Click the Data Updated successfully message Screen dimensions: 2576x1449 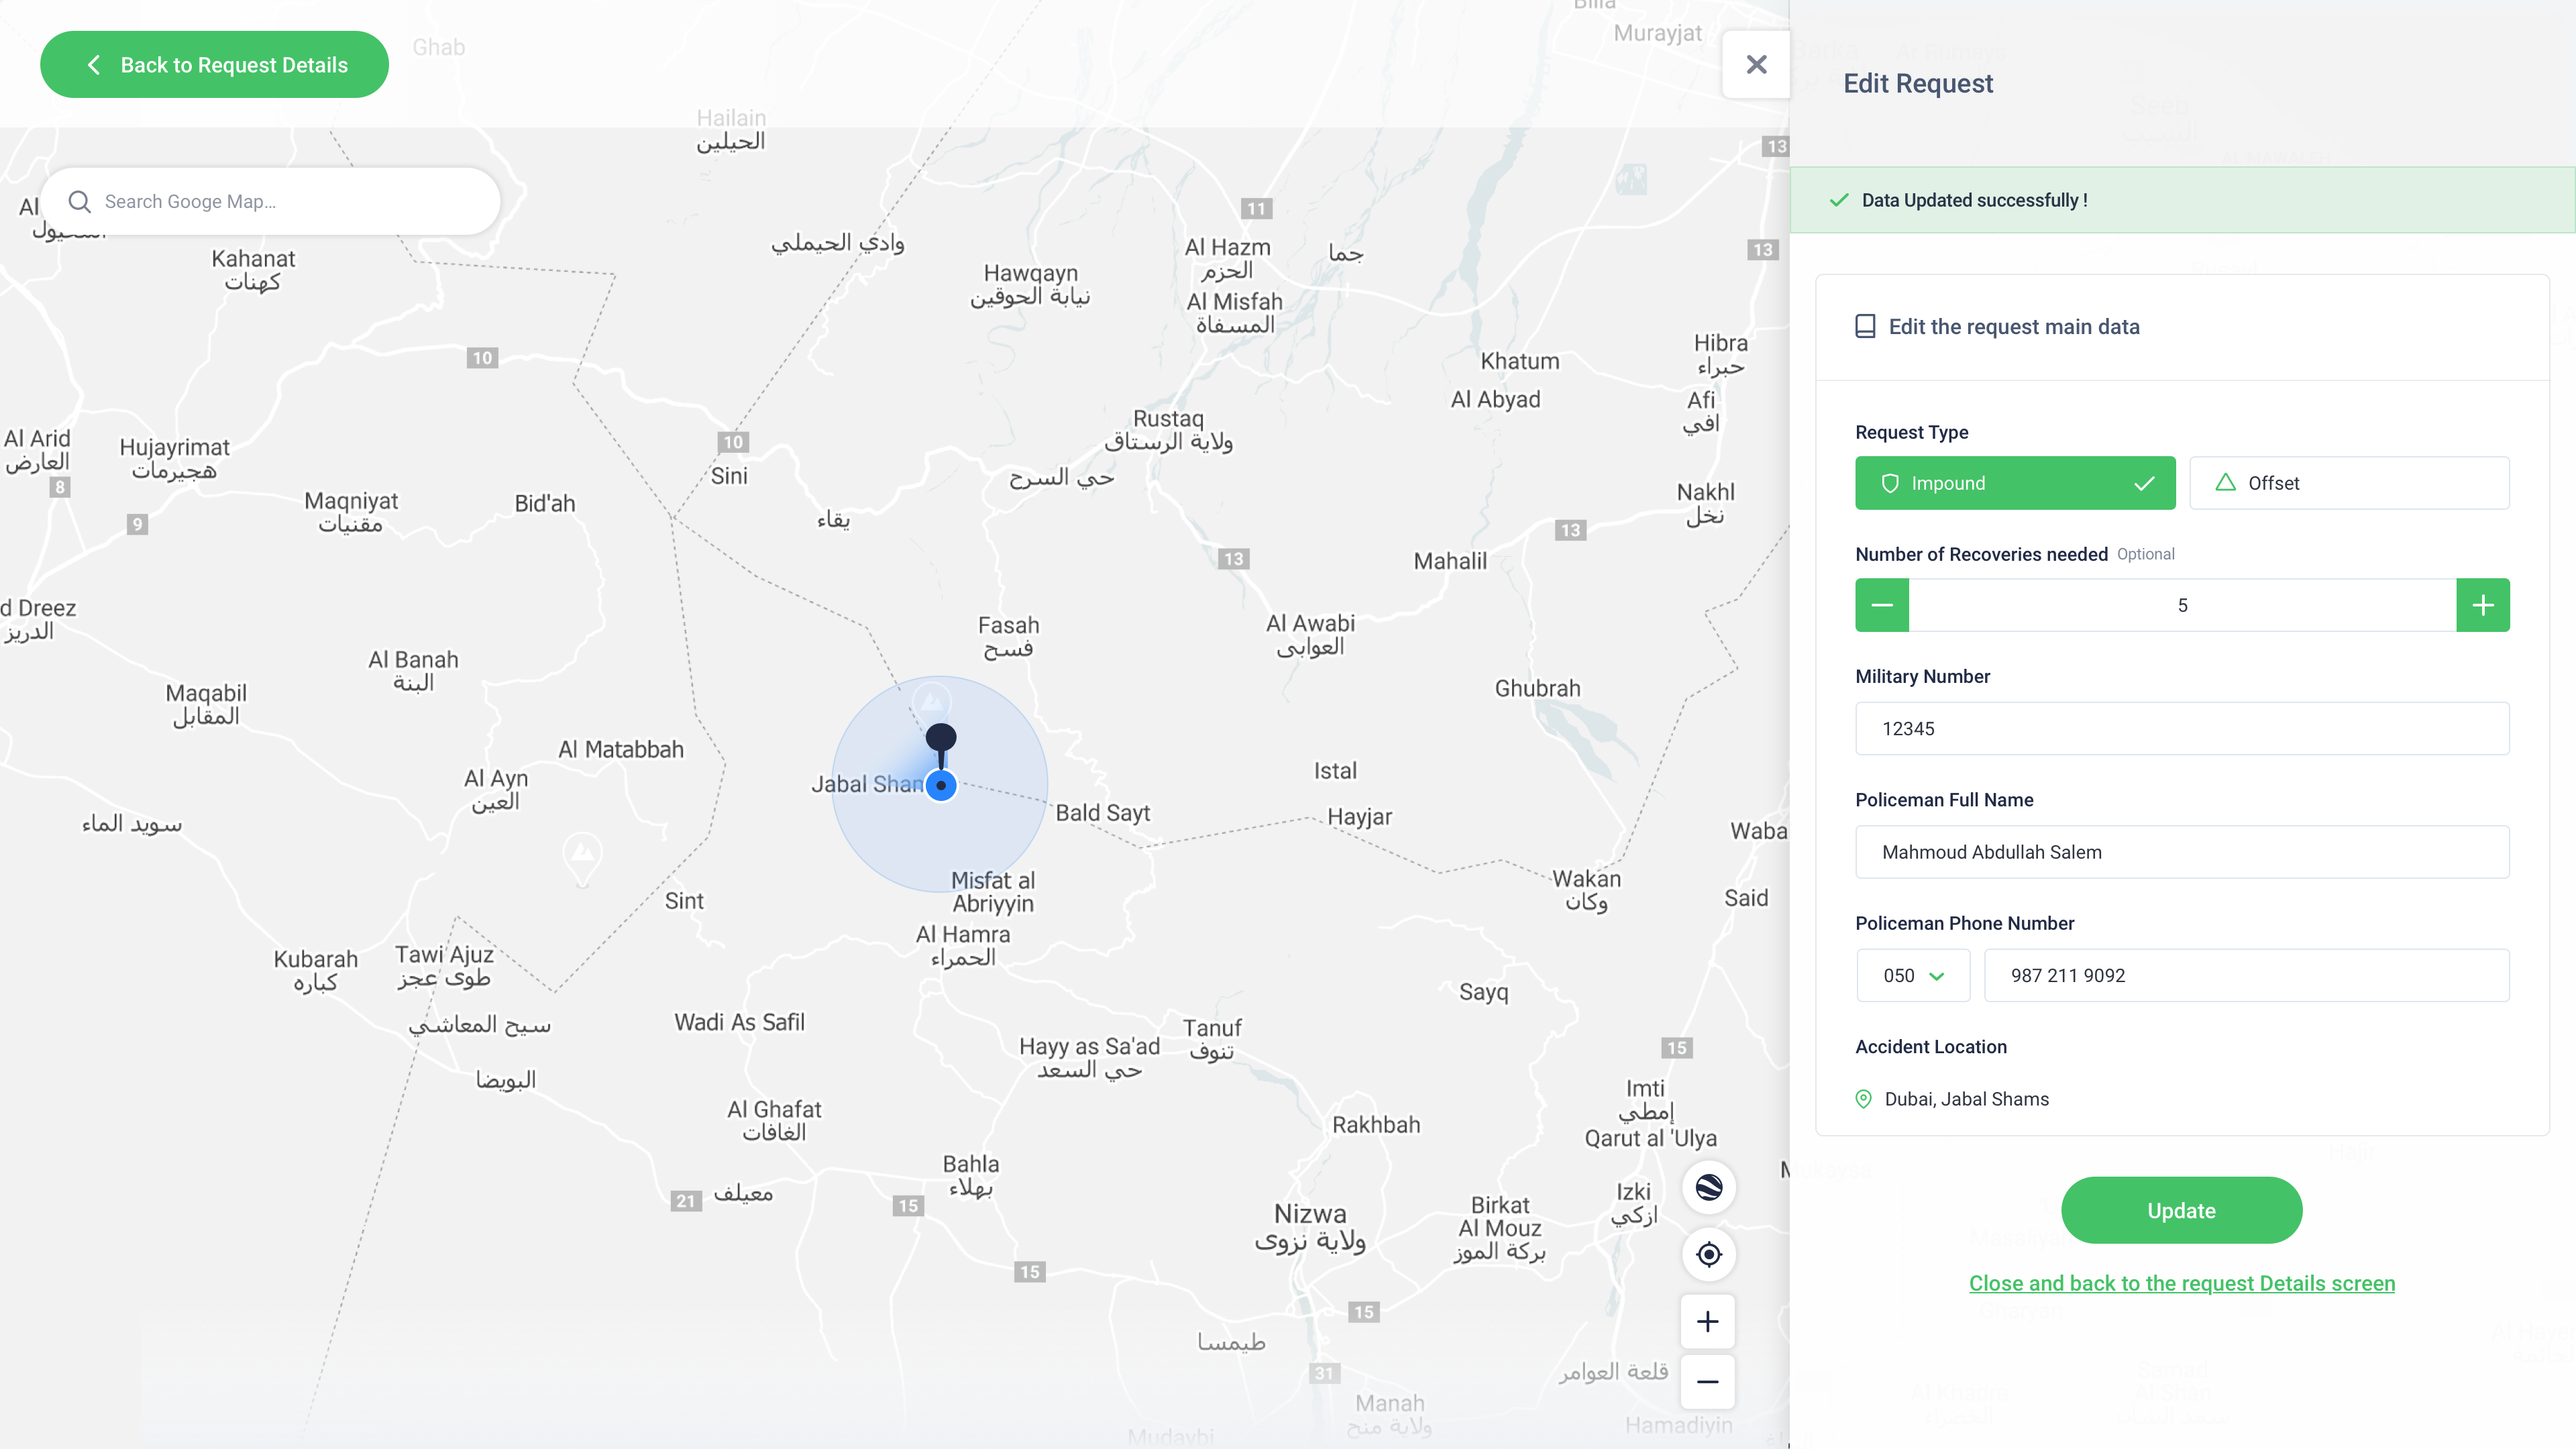[x=1975, y=201]
